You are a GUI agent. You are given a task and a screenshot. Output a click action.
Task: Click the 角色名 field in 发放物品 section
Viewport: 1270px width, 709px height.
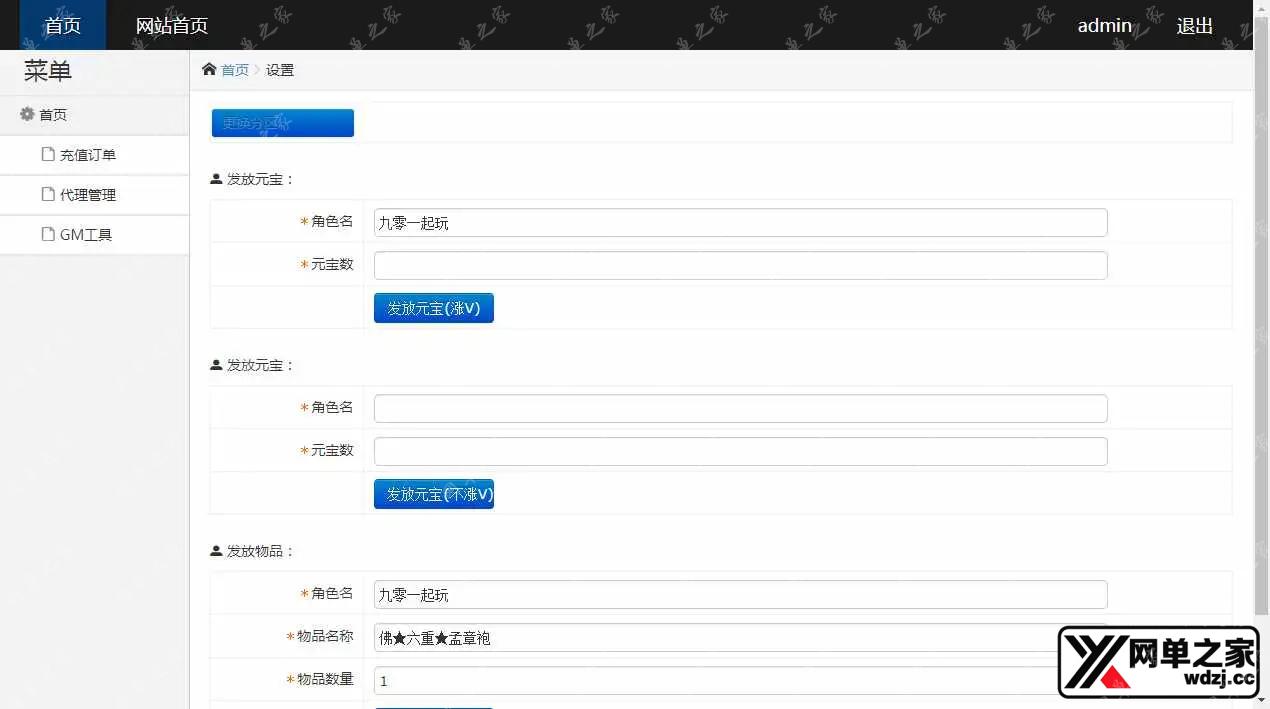740,594
